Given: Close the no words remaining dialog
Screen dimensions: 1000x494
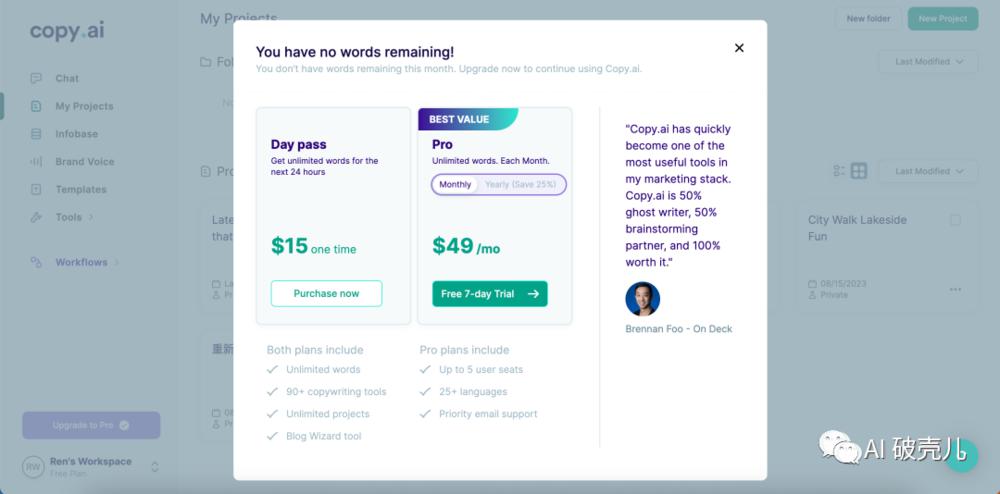Looking at the screenshot, I should [739, 48].
